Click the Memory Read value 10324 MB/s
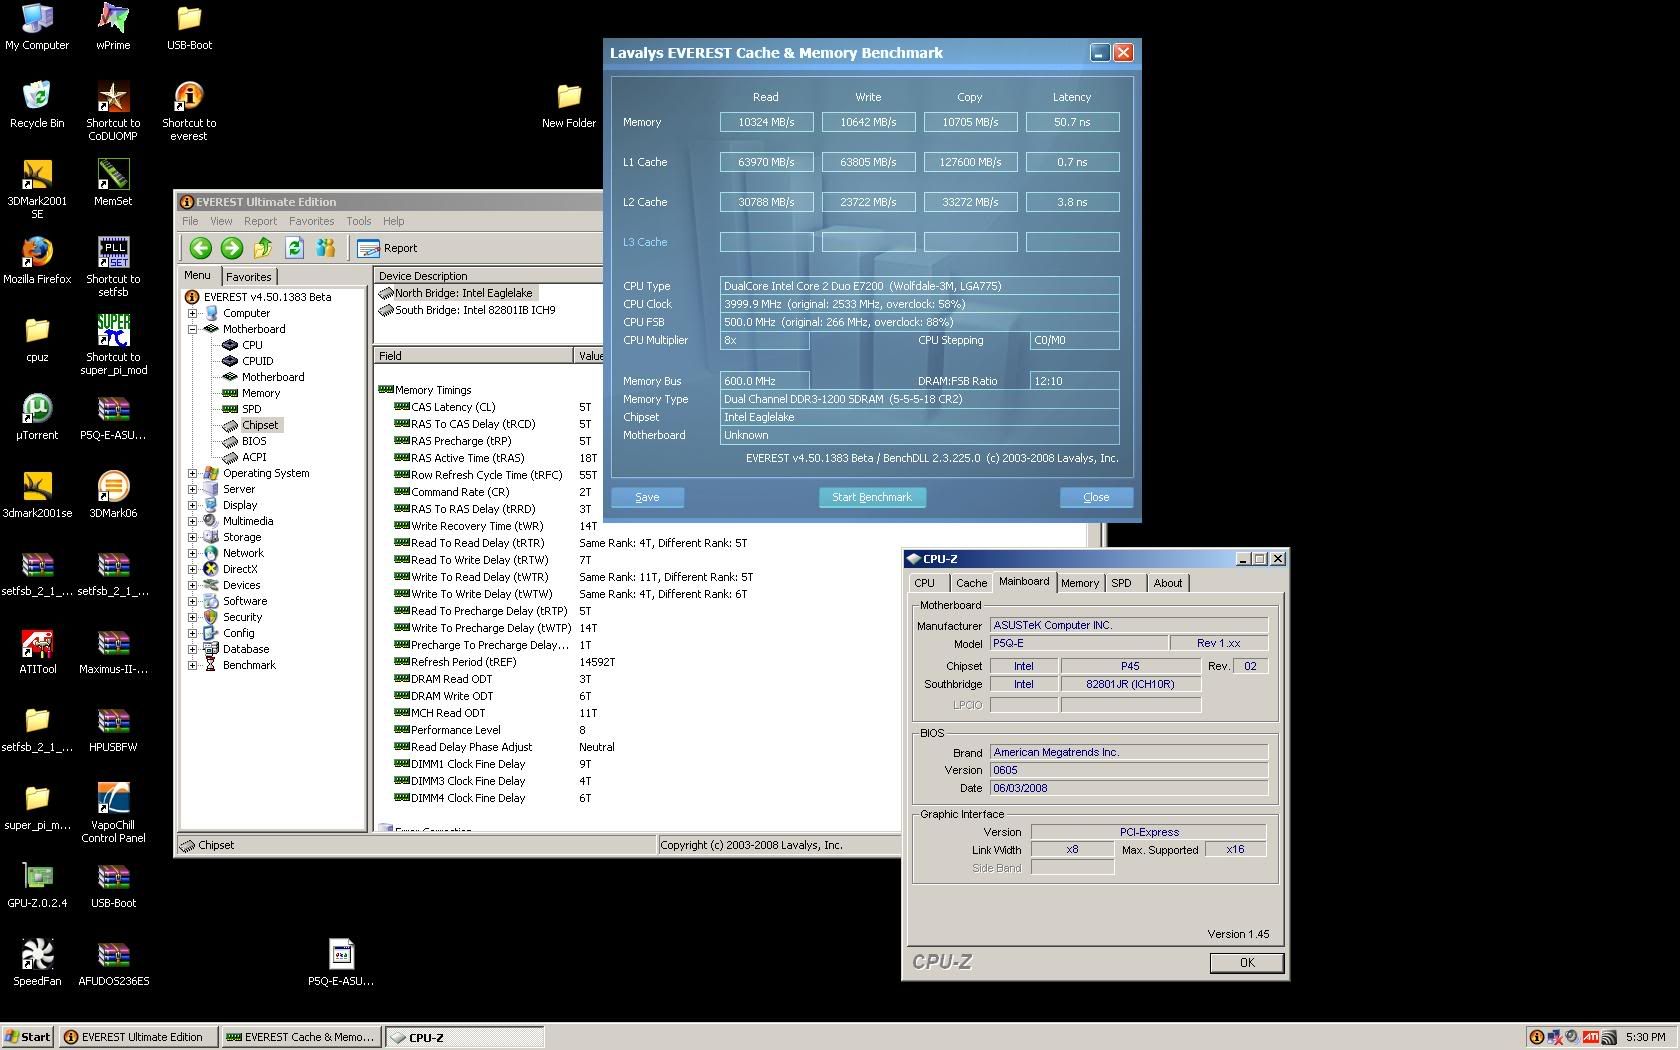 [x=766, y=122]
